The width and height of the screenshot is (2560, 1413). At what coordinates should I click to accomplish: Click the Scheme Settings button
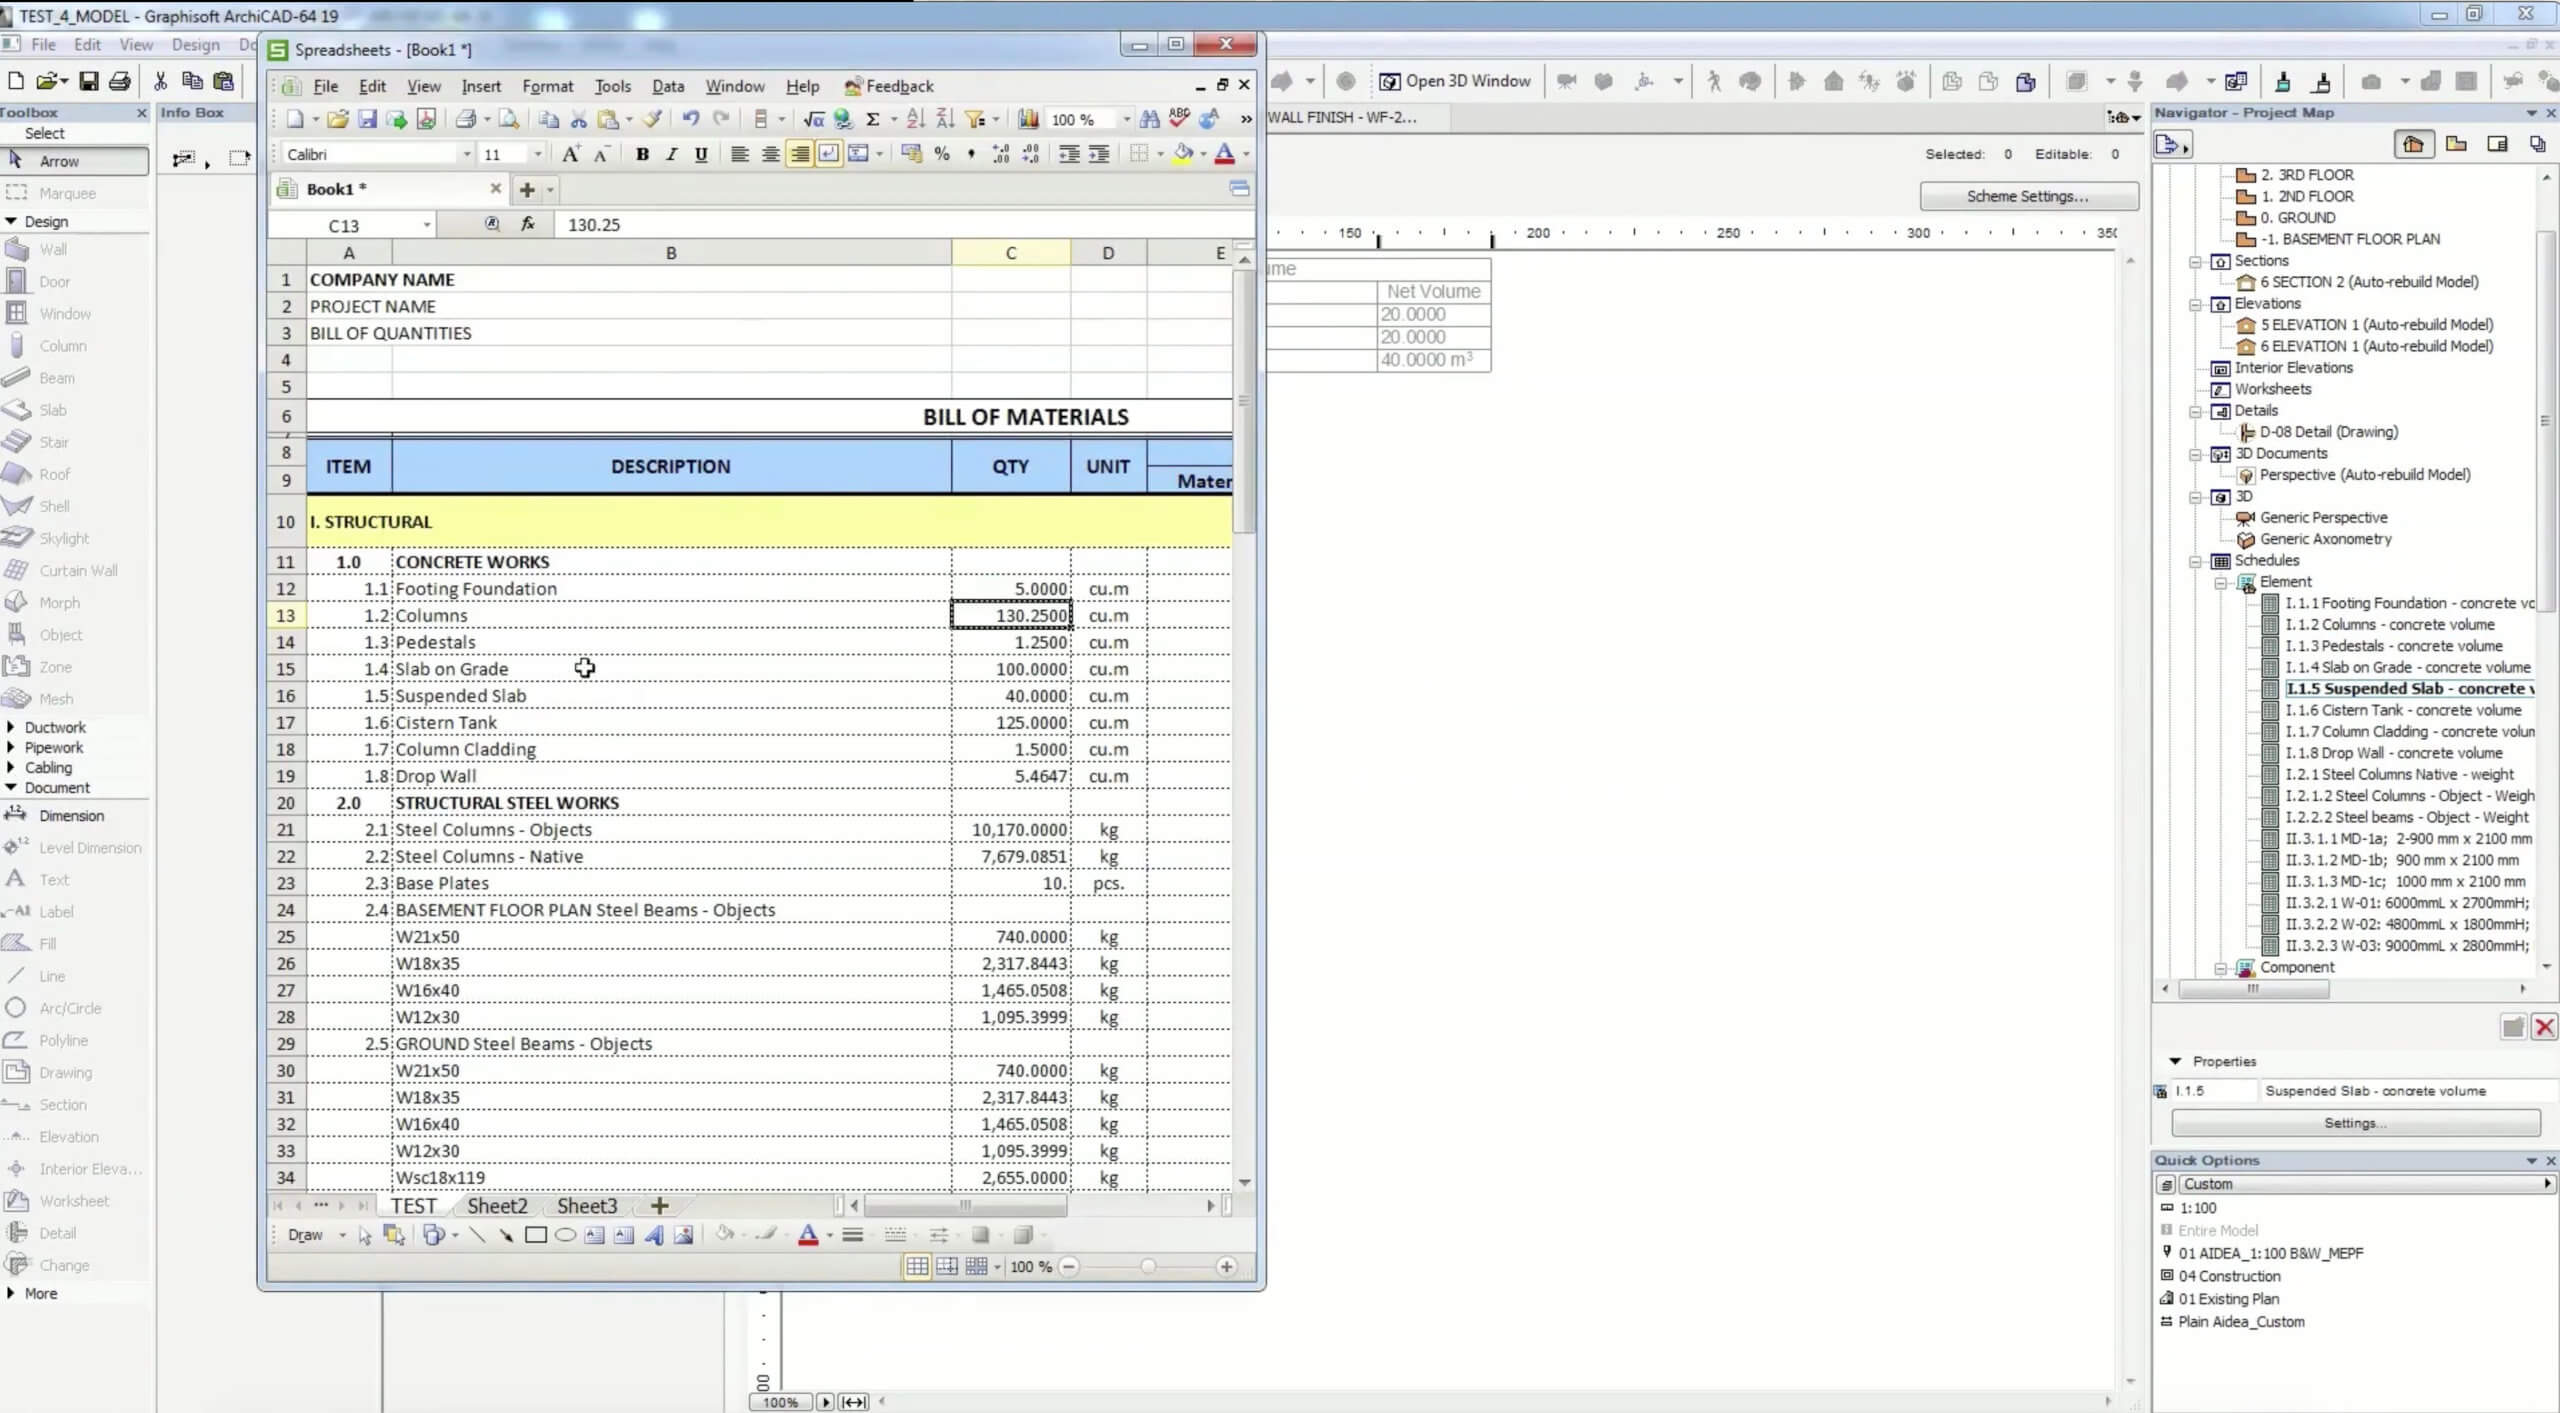2027,196
